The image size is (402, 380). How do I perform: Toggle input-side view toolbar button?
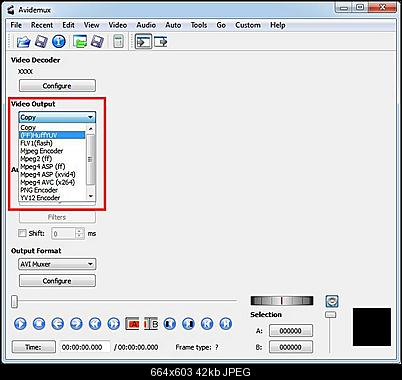[143, 42]
